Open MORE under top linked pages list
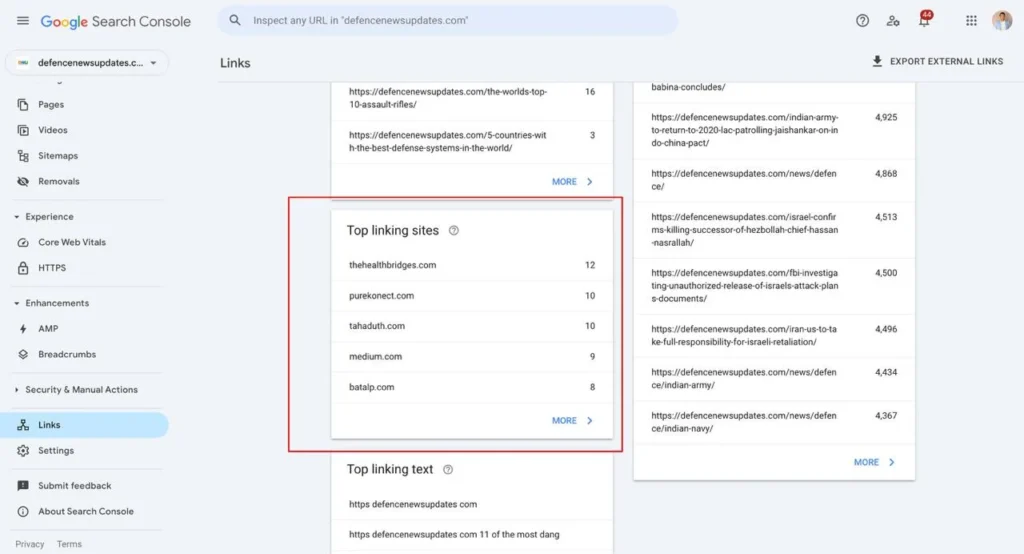The image size is (1024, 554). point(572,182)
